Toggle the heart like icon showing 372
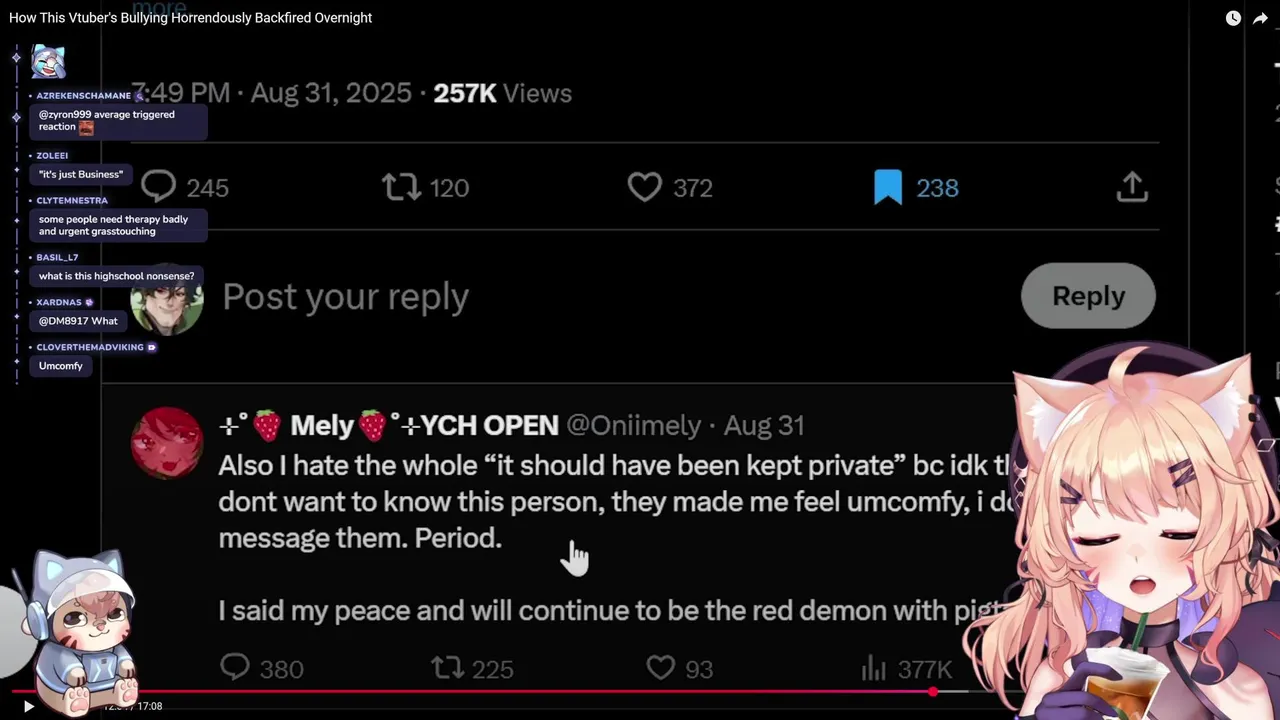Viewport: 1280px width, 720px height. (645, 187)
